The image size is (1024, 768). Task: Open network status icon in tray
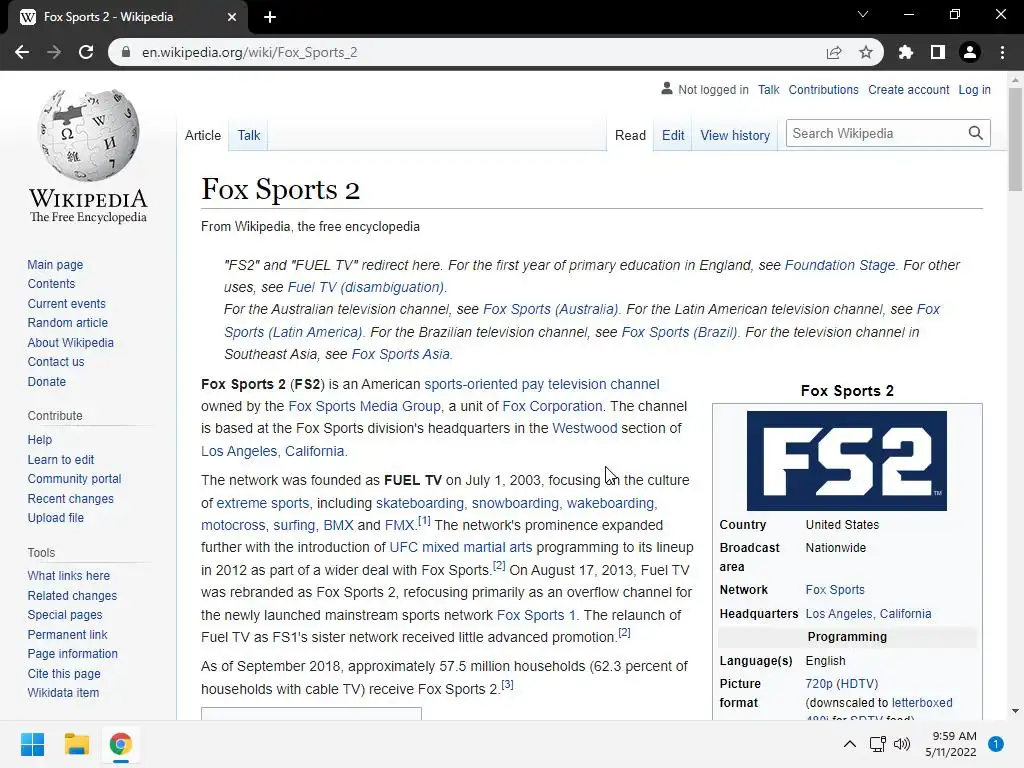coord(878,744)
